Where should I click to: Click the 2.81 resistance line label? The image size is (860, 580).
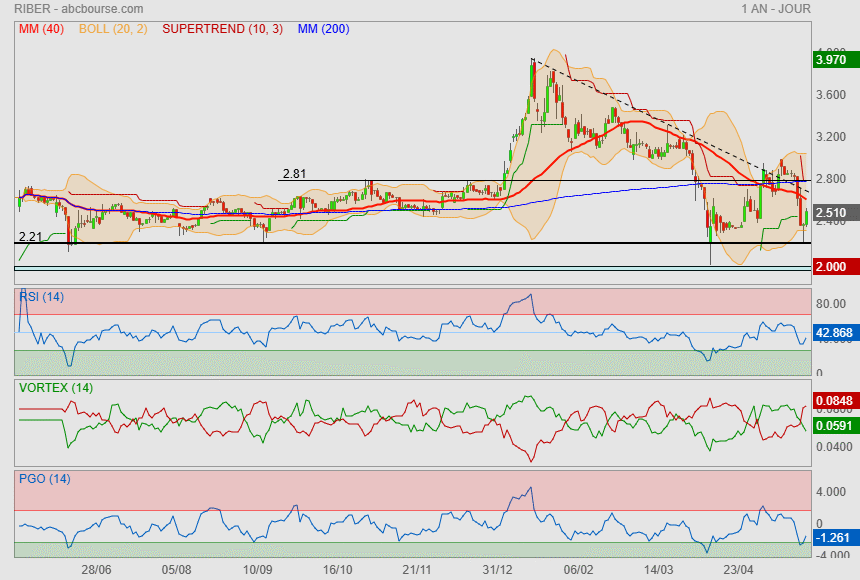[x=294, y=173]
